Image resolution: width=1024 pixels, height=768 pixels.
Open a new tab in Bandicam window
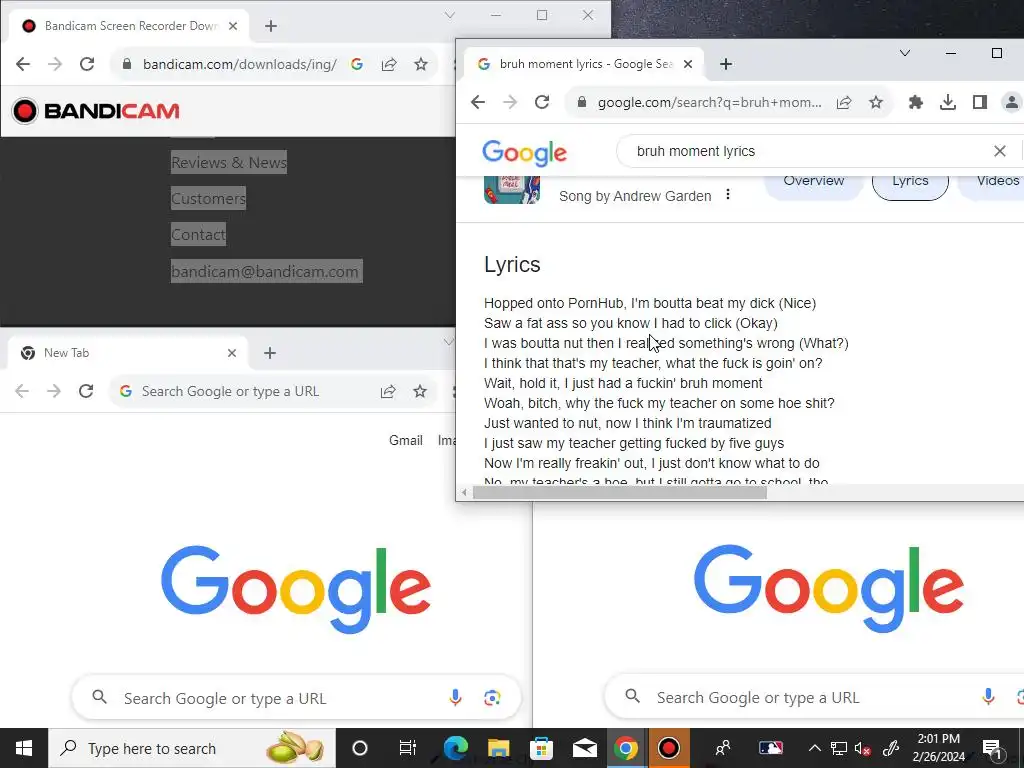(x=271, y=26)
